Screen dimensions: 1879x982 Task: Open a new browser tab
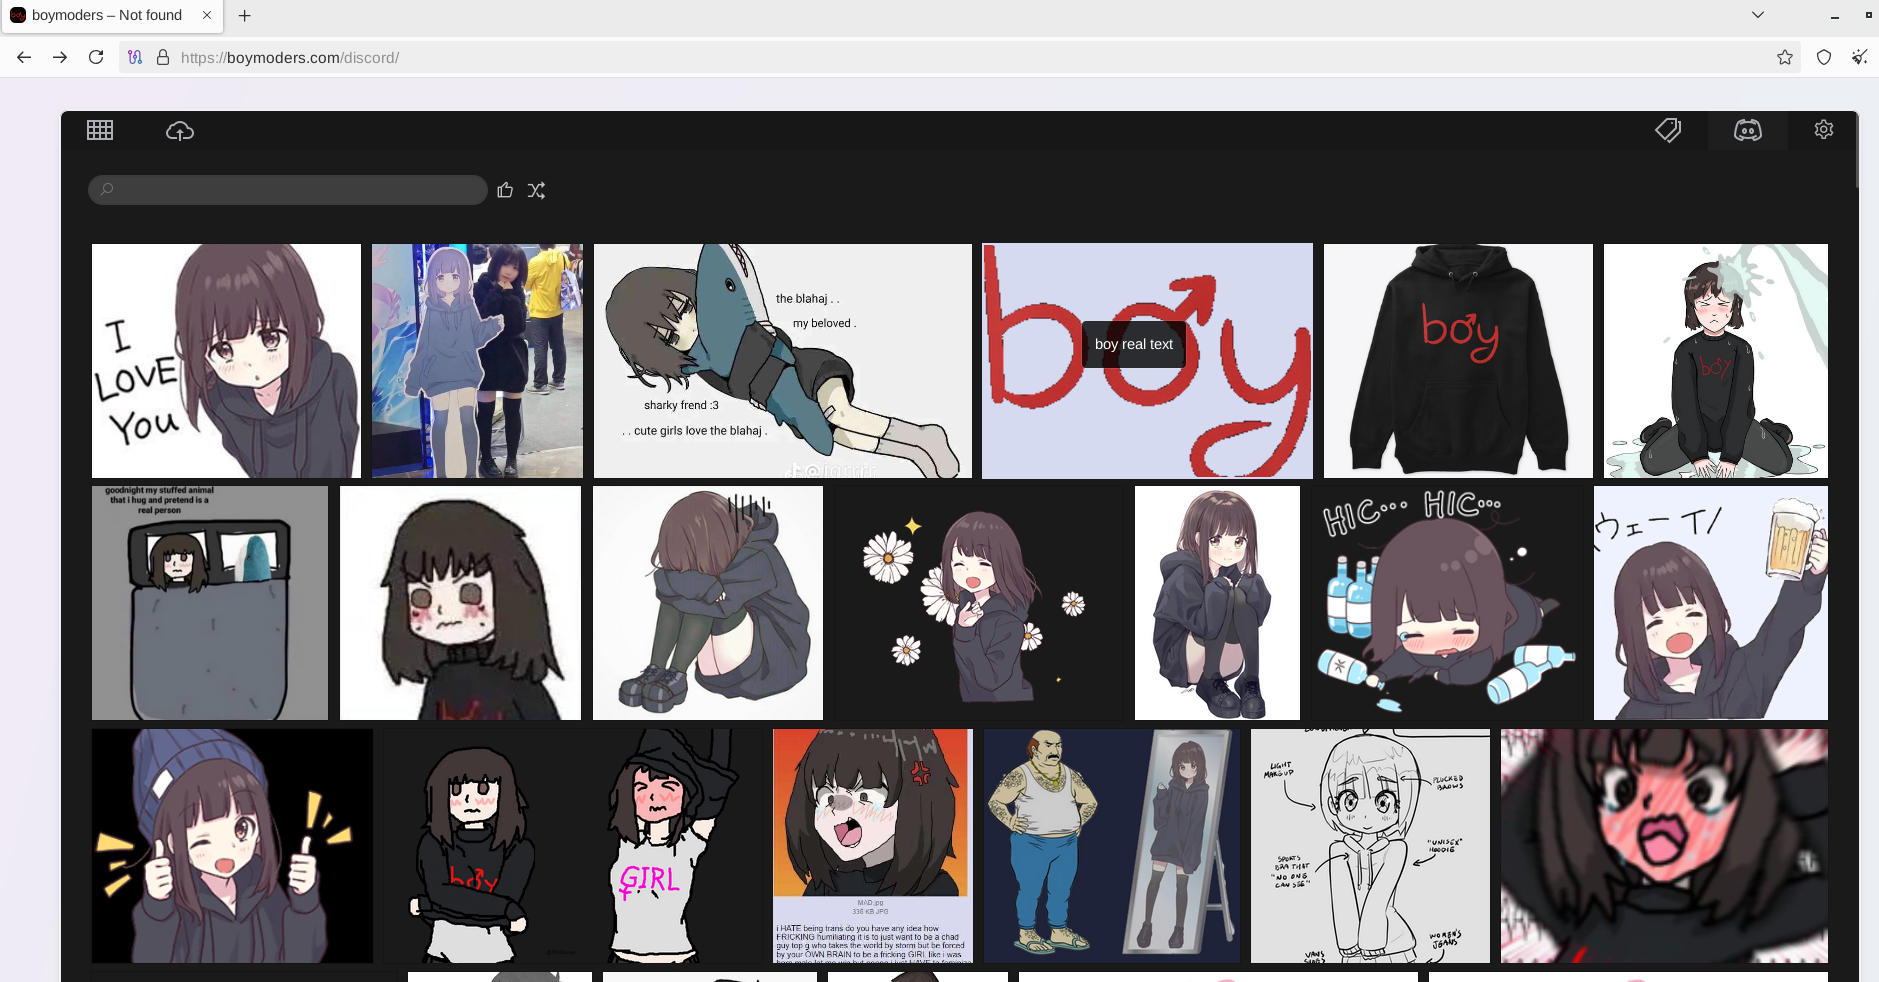(x=245, y=15)
